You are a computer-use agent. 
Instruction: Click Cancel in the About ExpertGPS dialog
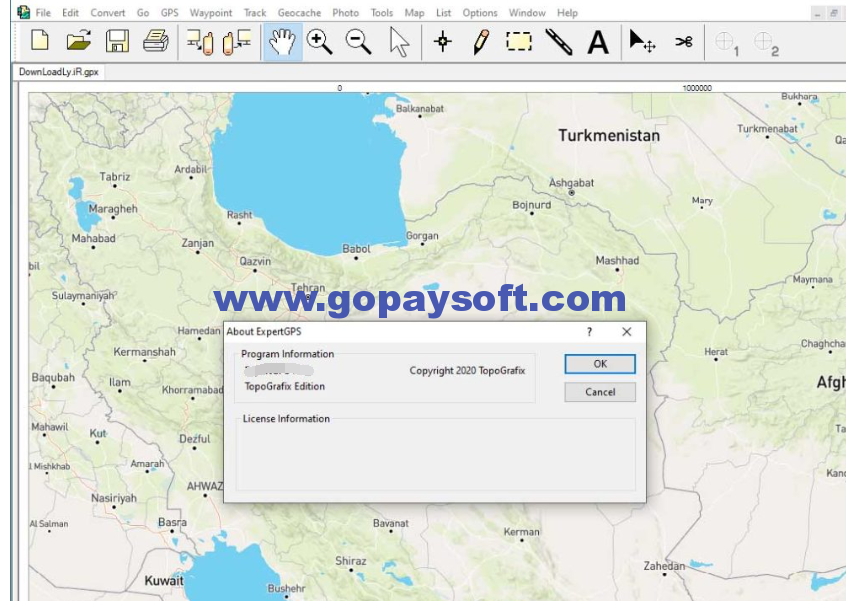click(x=600, y=392)
